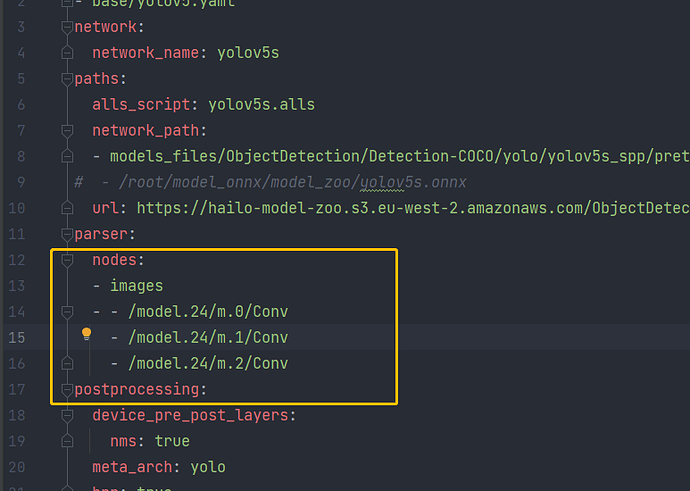Image resolution: width=690 pixels, height=491 pixels.
Task: Click the /model.24/m.2/Conv entry
Action: [207, 364]
